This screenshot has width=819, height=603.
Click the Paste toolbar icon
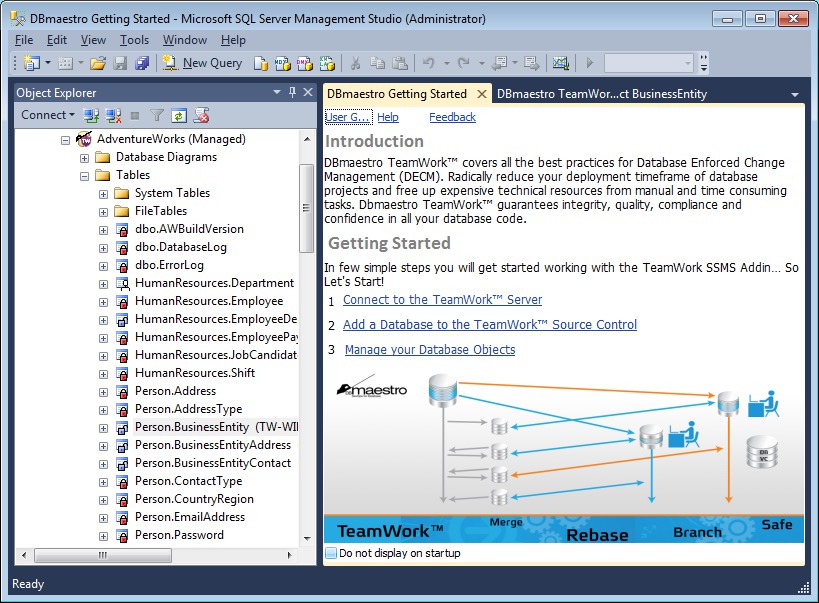[x=400, y=63]
